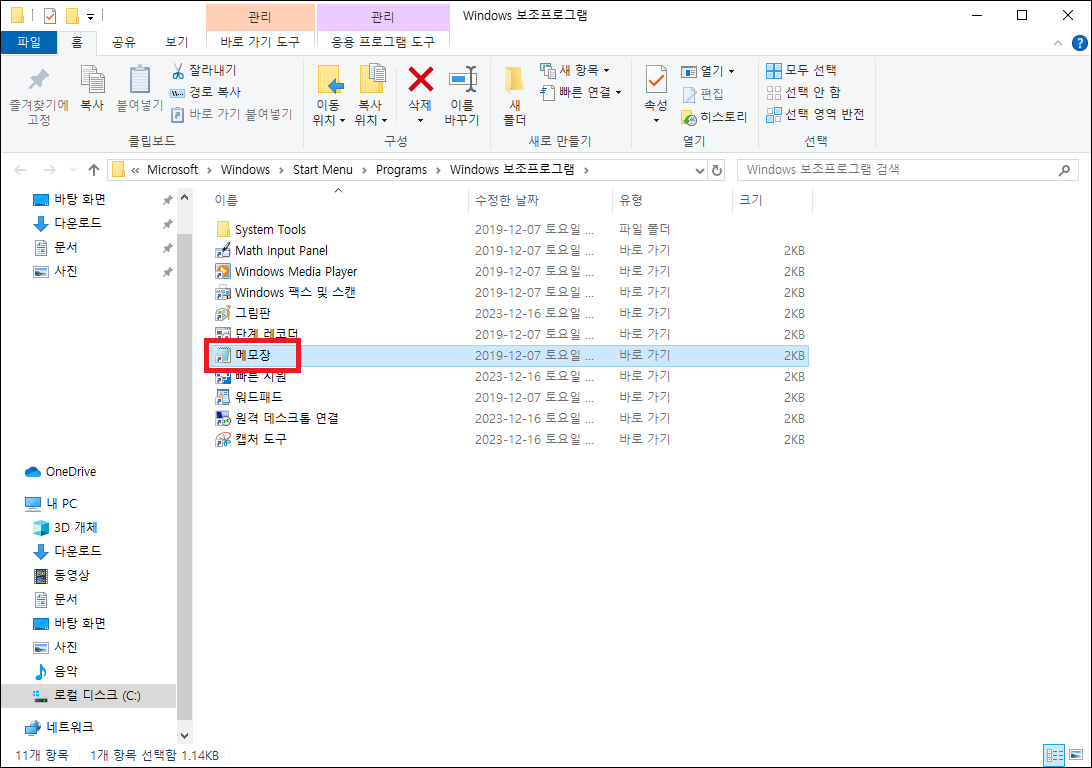Screen dimensions: 1092x768
Task: Switch to Details view icon in status bar
Action: click(x=1054, y=755)
